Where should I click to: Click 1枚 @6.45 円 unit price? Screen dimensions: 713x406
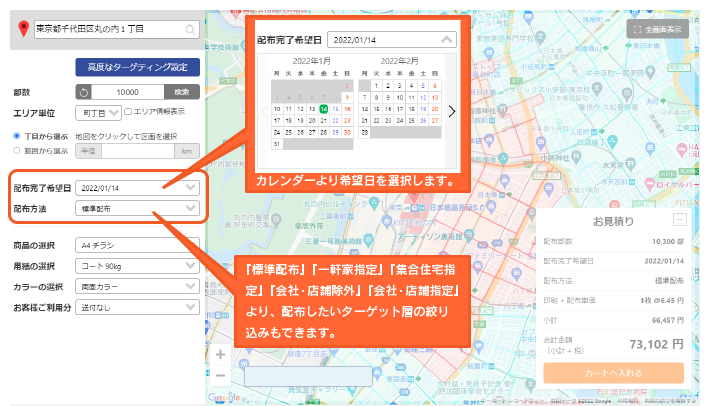point(662,301)
